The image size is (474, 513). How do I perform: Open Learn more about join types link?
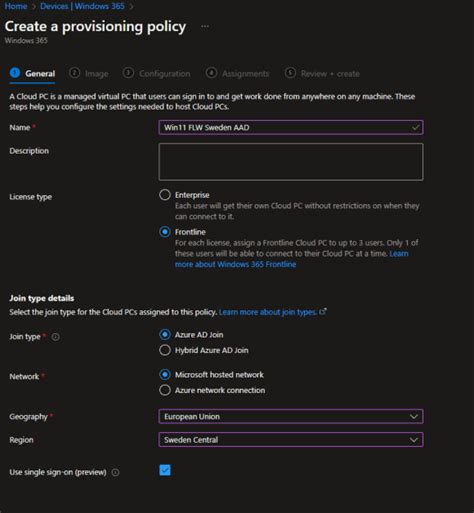click(268, 312)
